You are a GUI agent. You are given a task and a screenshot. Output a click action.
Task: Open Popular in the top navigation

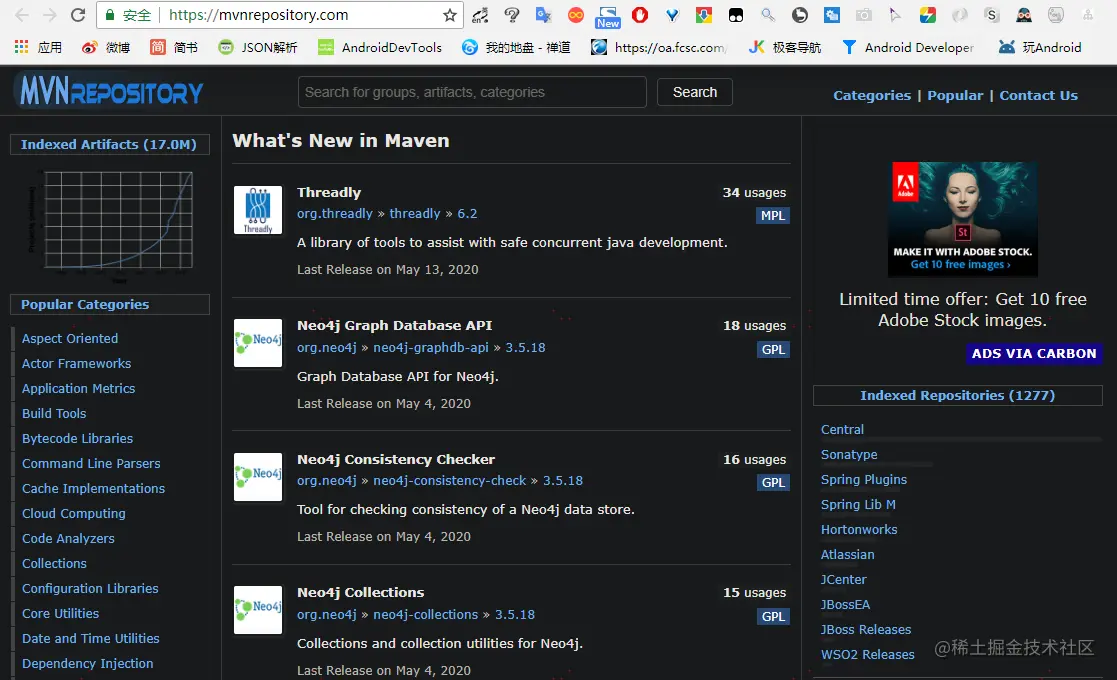tap(955, 95)
